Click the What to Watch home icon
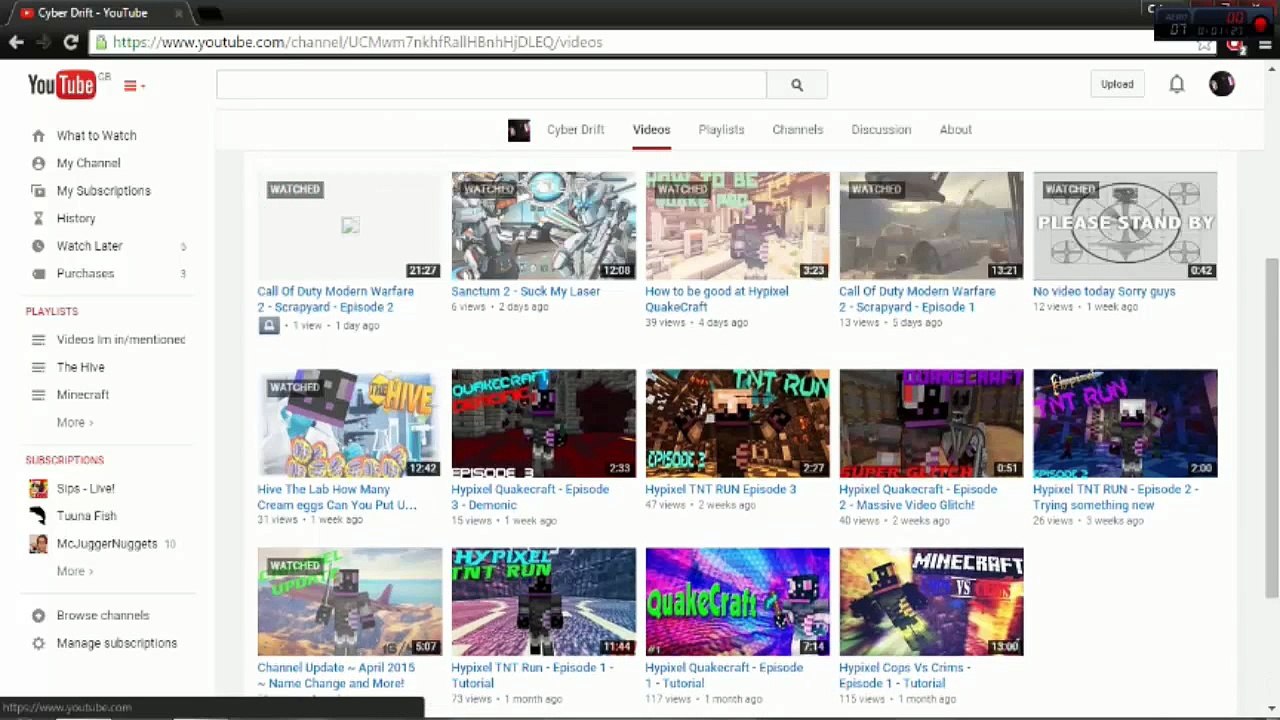Screen dimensions: 1280x720 38,136
